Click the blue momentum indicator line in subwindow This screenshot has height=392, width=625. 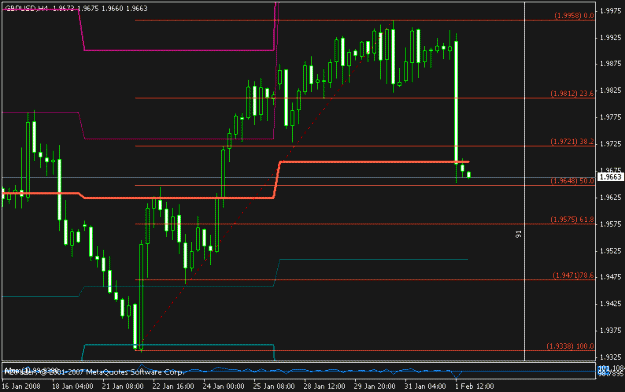coord(299,371)
